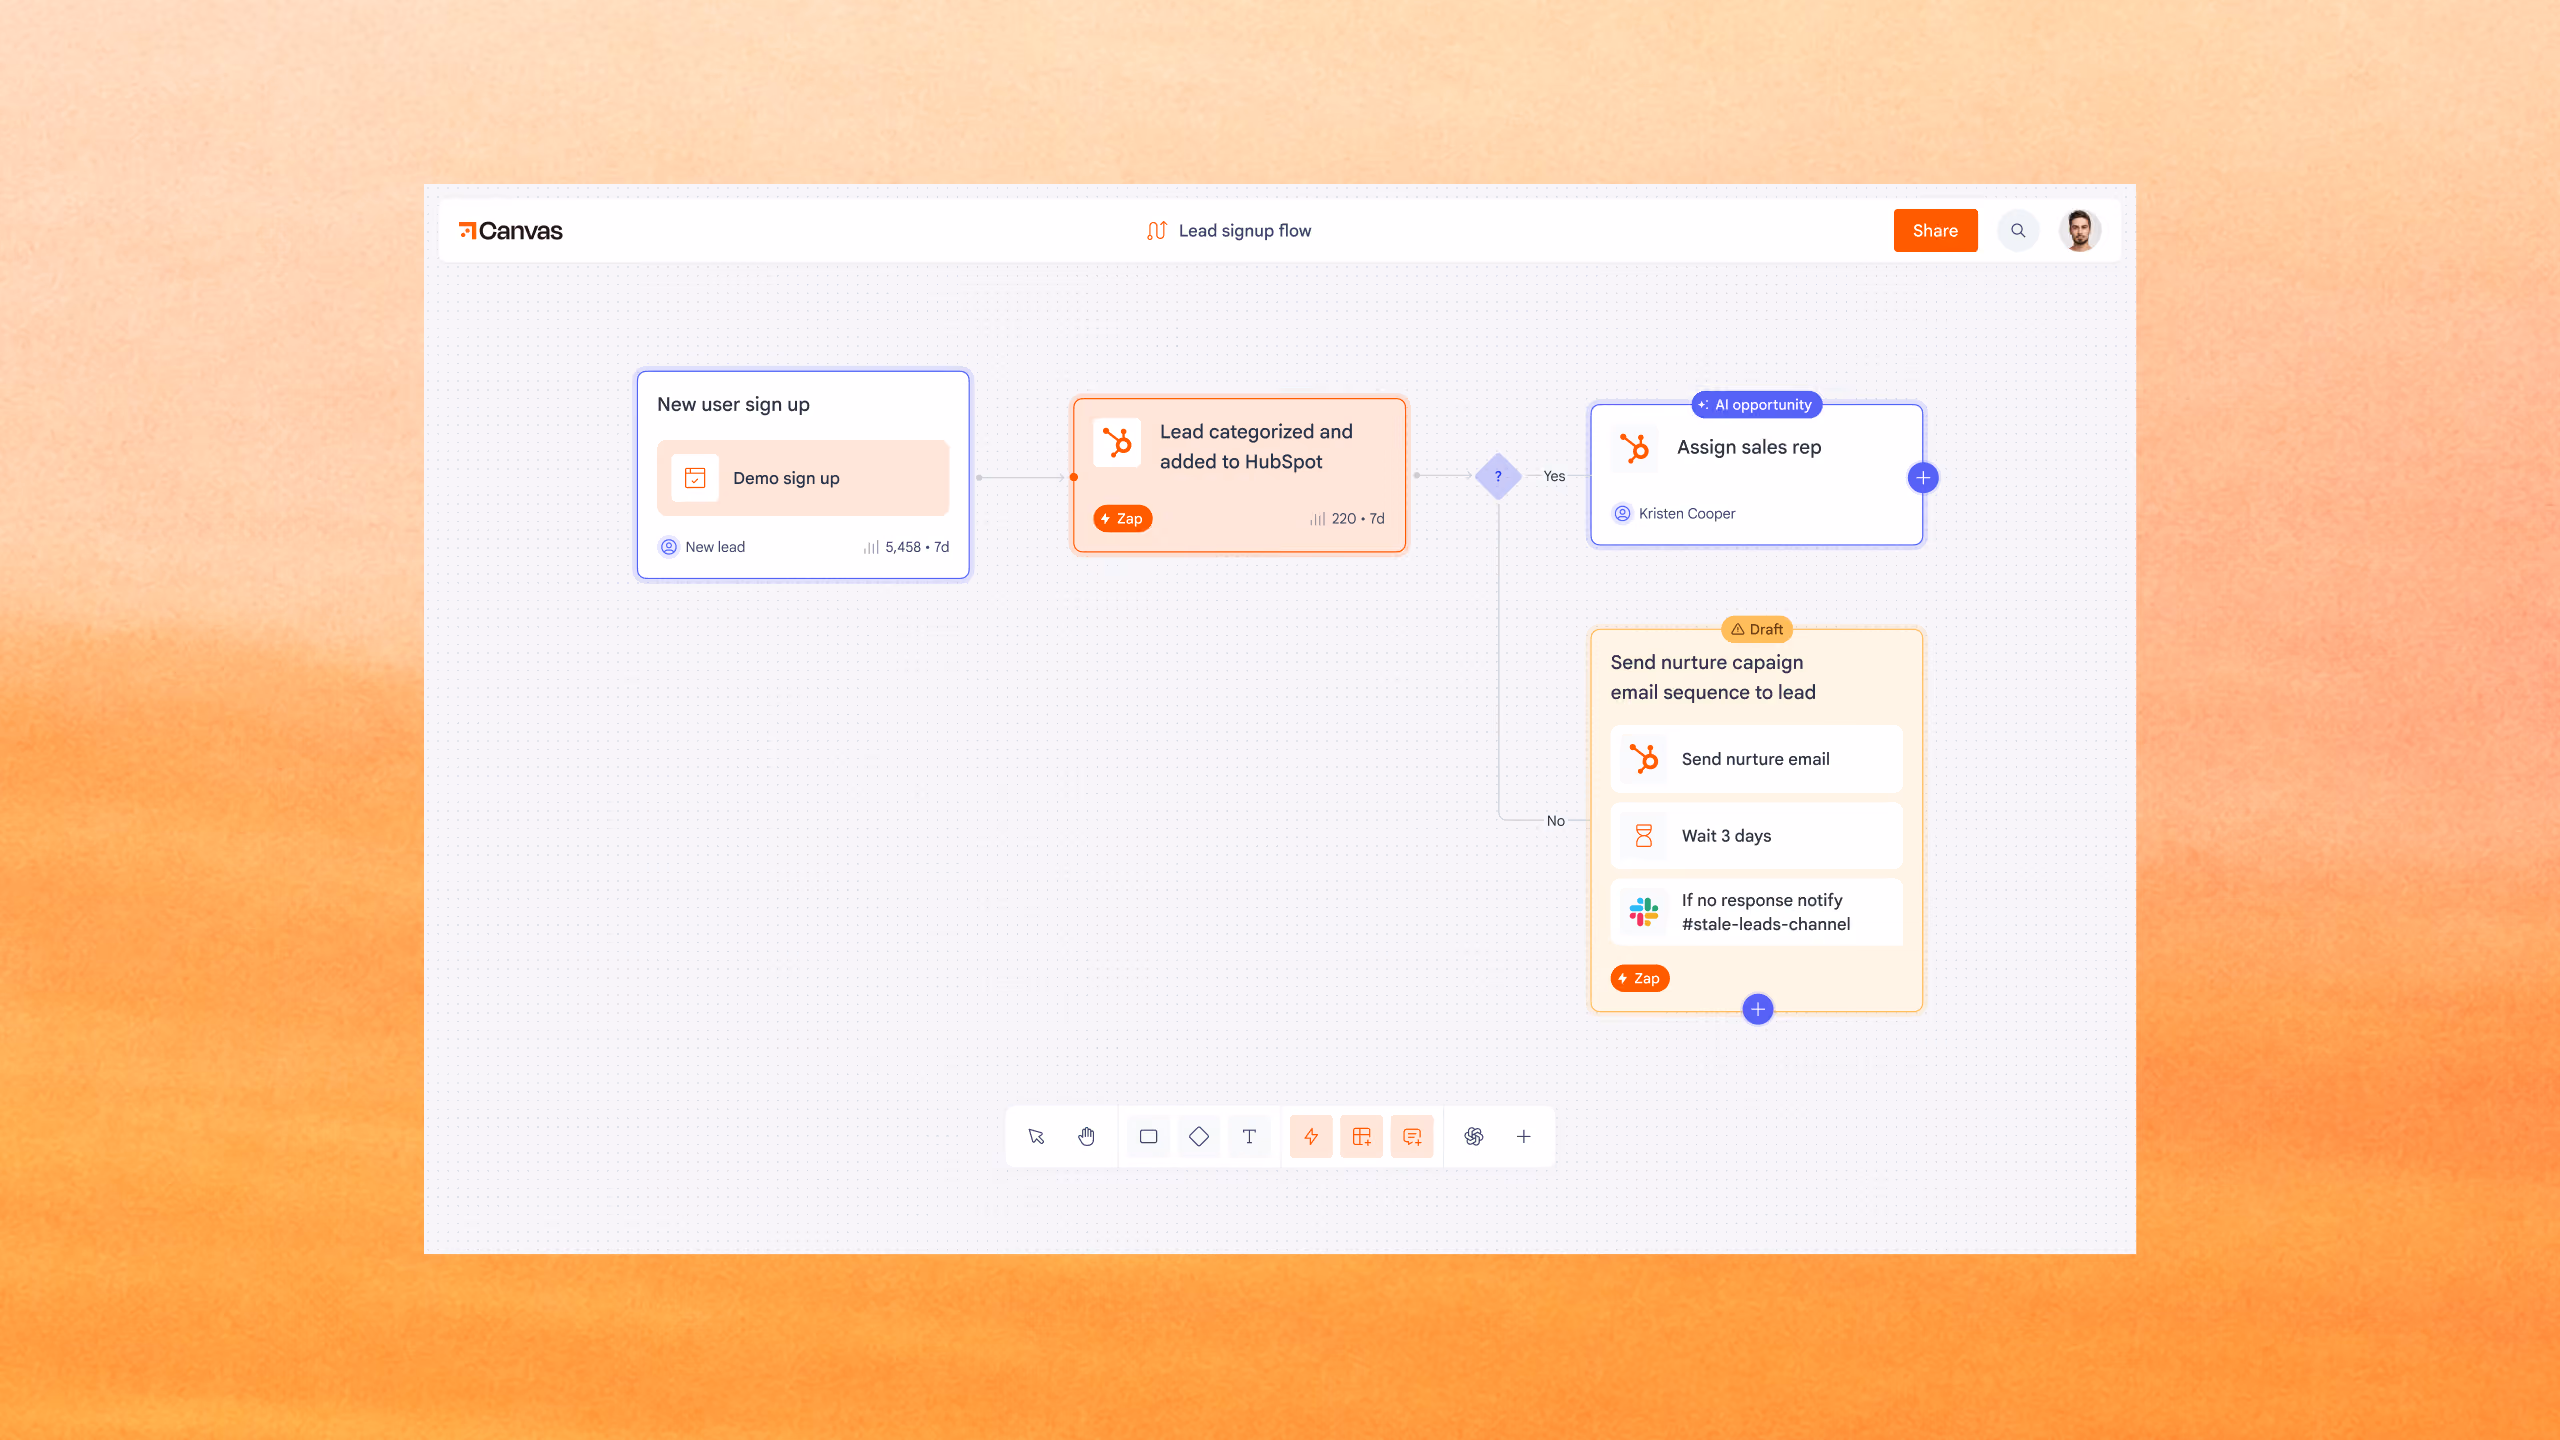Select the question mark decision diamond
Image resolution: width=2560 pixels, height=1440 pixels.
(x=1498, y=476)
